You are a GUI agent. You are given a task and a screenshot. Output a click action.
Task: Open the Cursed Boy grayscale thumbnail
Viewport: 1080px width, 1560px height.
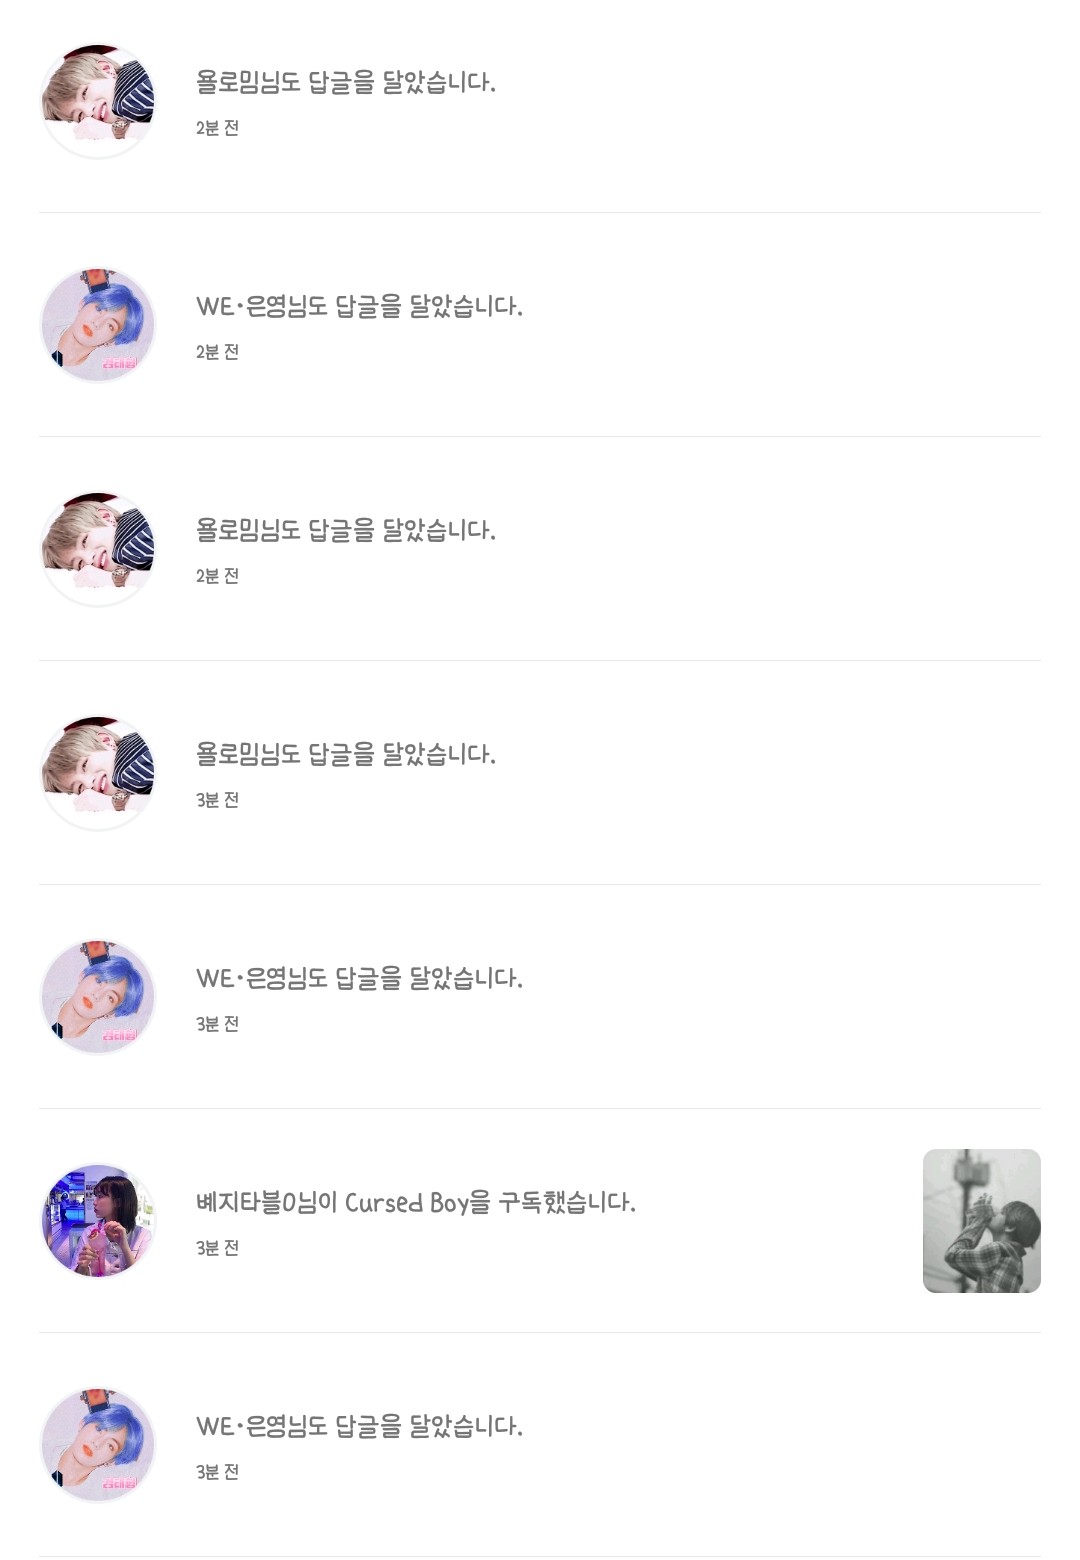(x=981, y=1221)
